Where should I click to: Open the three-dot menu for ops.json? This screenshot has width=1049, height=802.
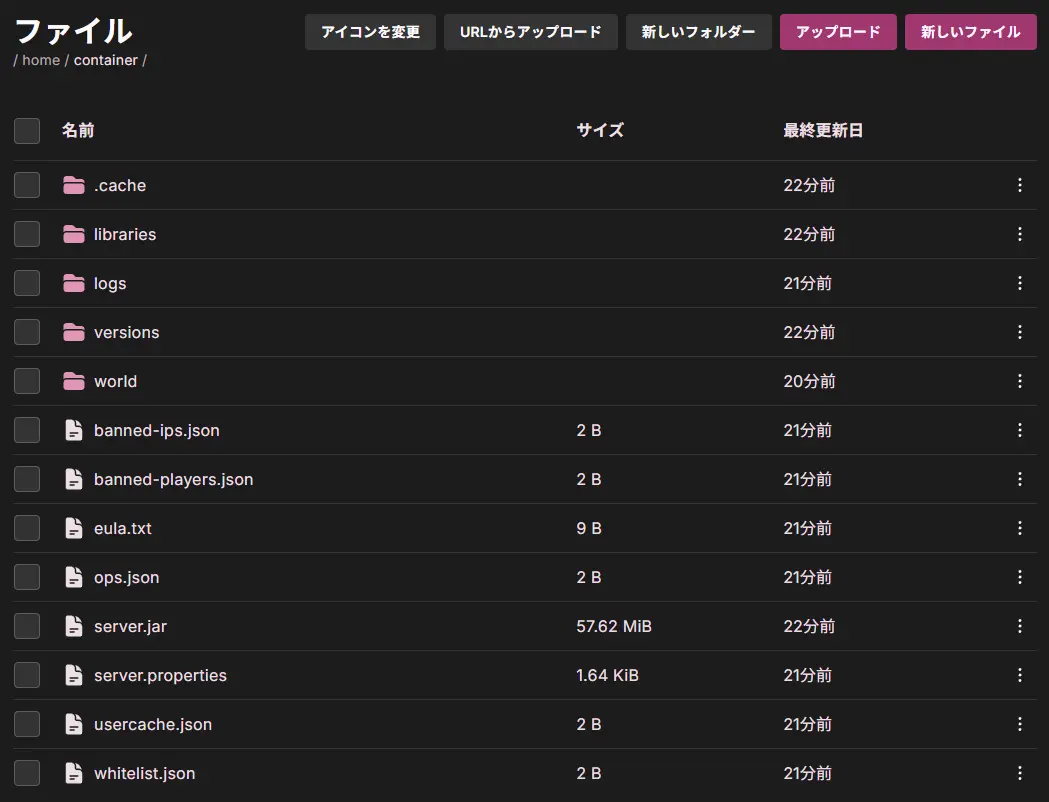point(1020,577)
